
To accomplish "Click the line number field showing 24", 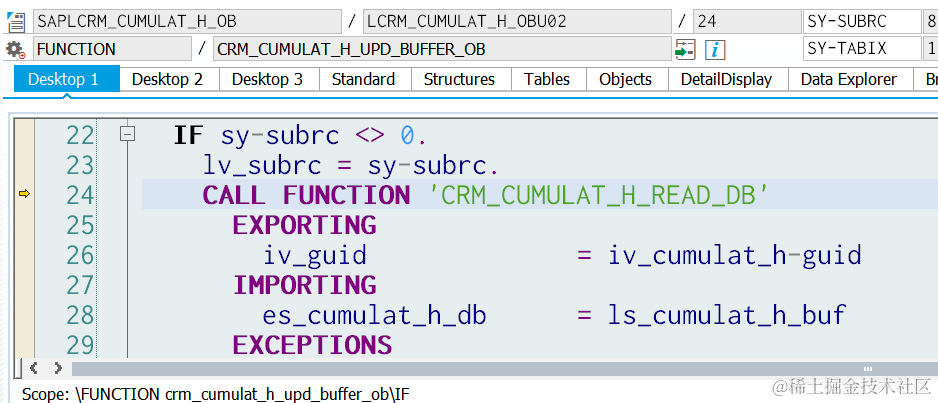I will click(746, 22).
